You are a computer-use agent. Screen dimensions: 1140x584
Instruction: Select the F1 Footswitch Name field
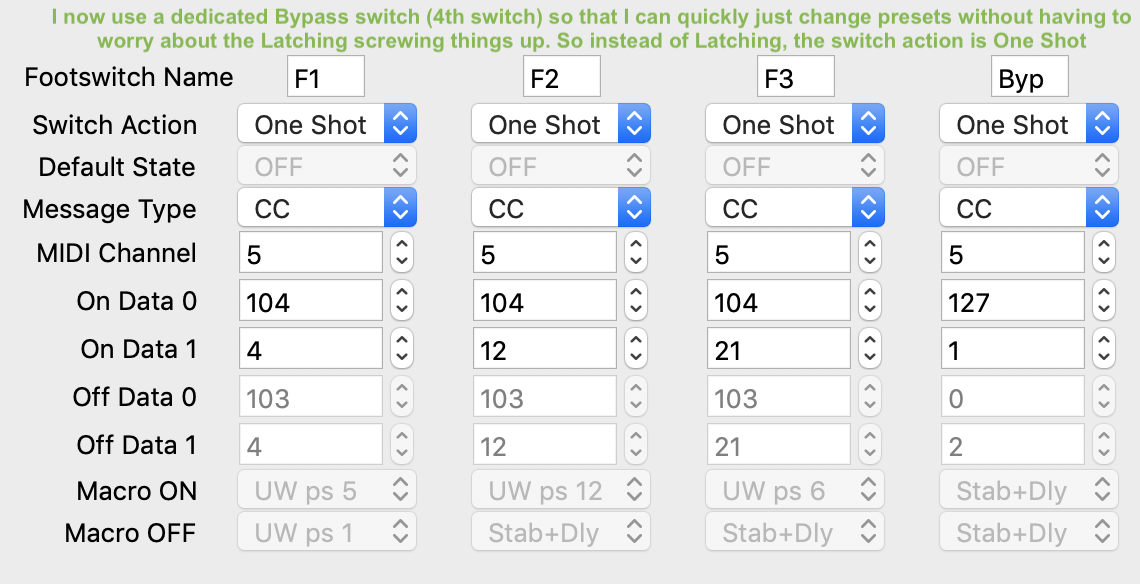tap(326, 77)
